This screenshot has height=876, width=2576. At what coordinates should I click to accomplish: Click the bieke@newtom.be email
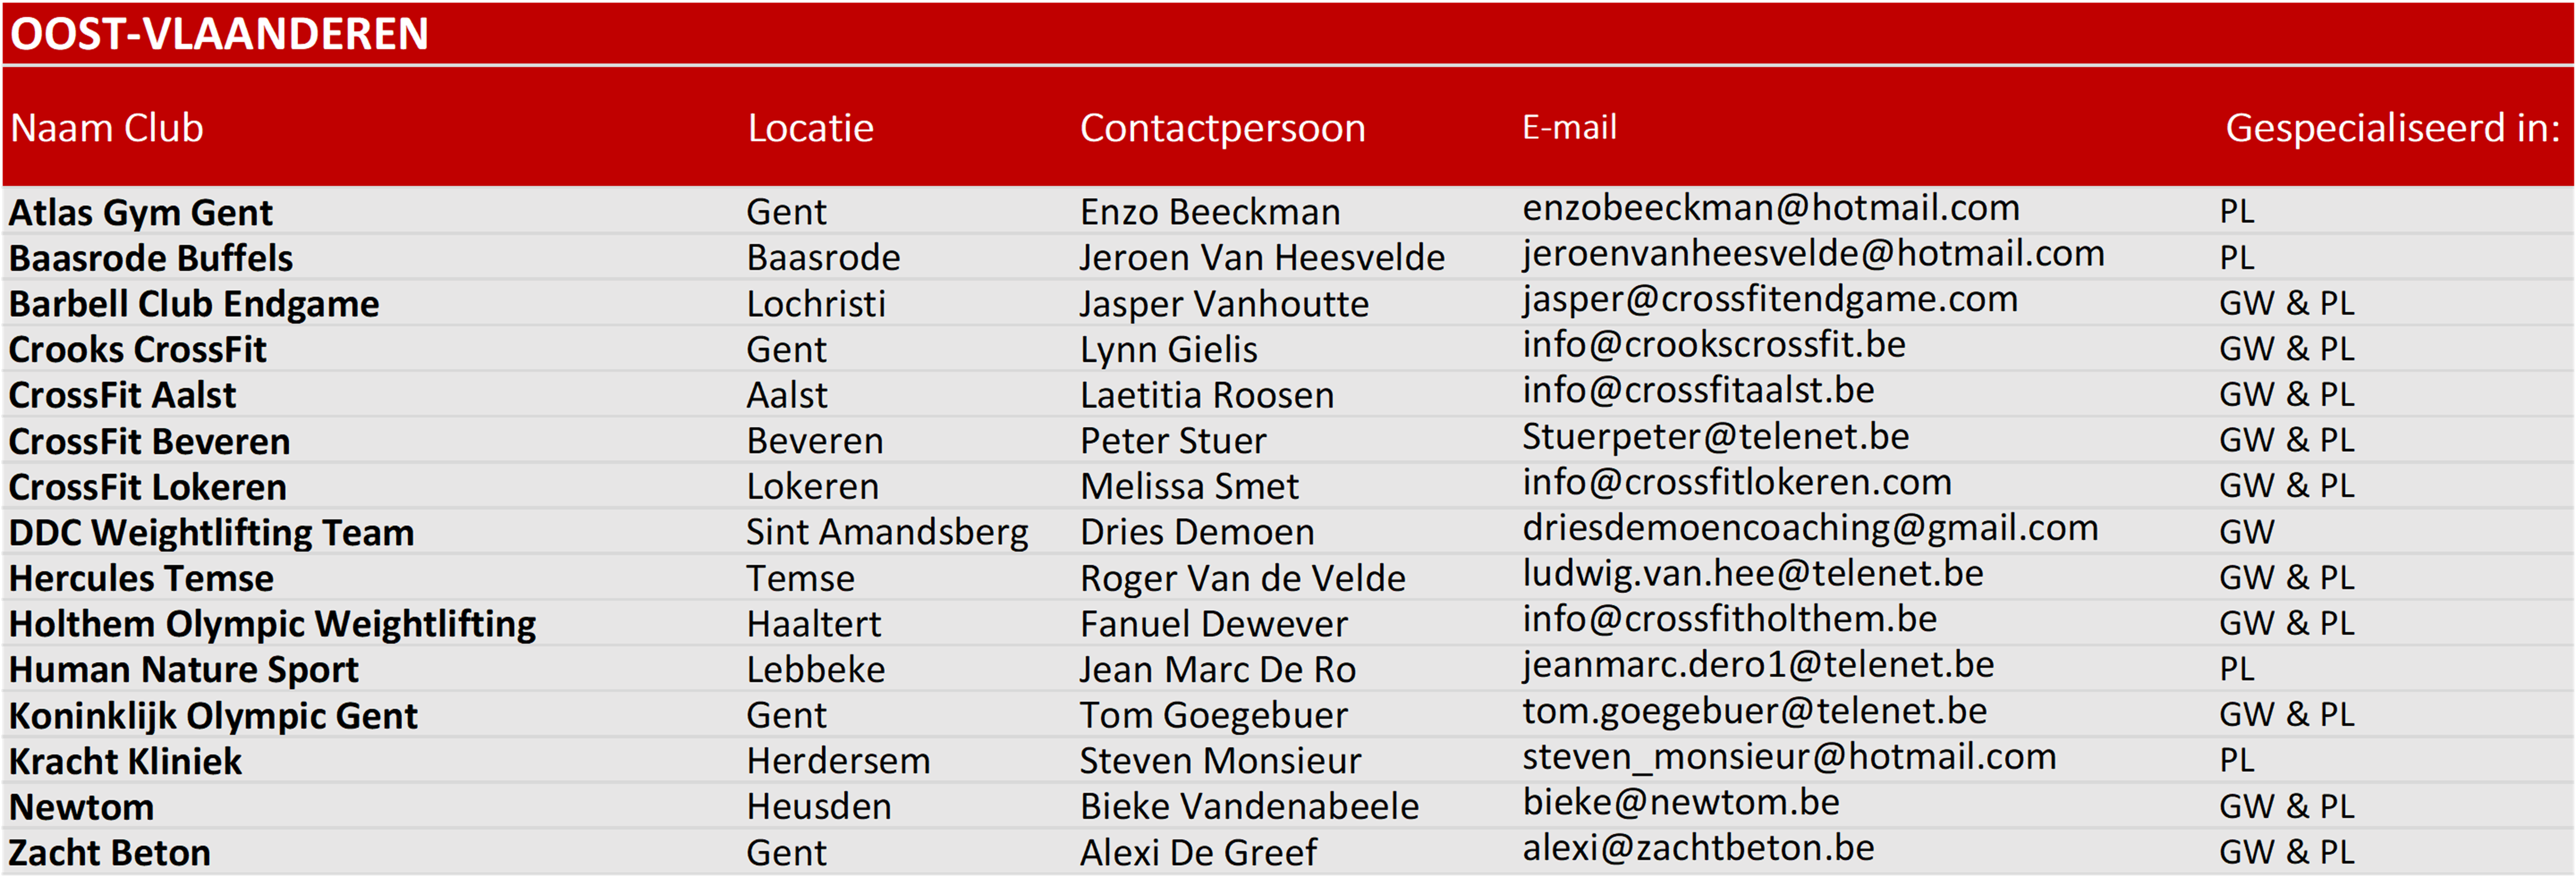1681,802
